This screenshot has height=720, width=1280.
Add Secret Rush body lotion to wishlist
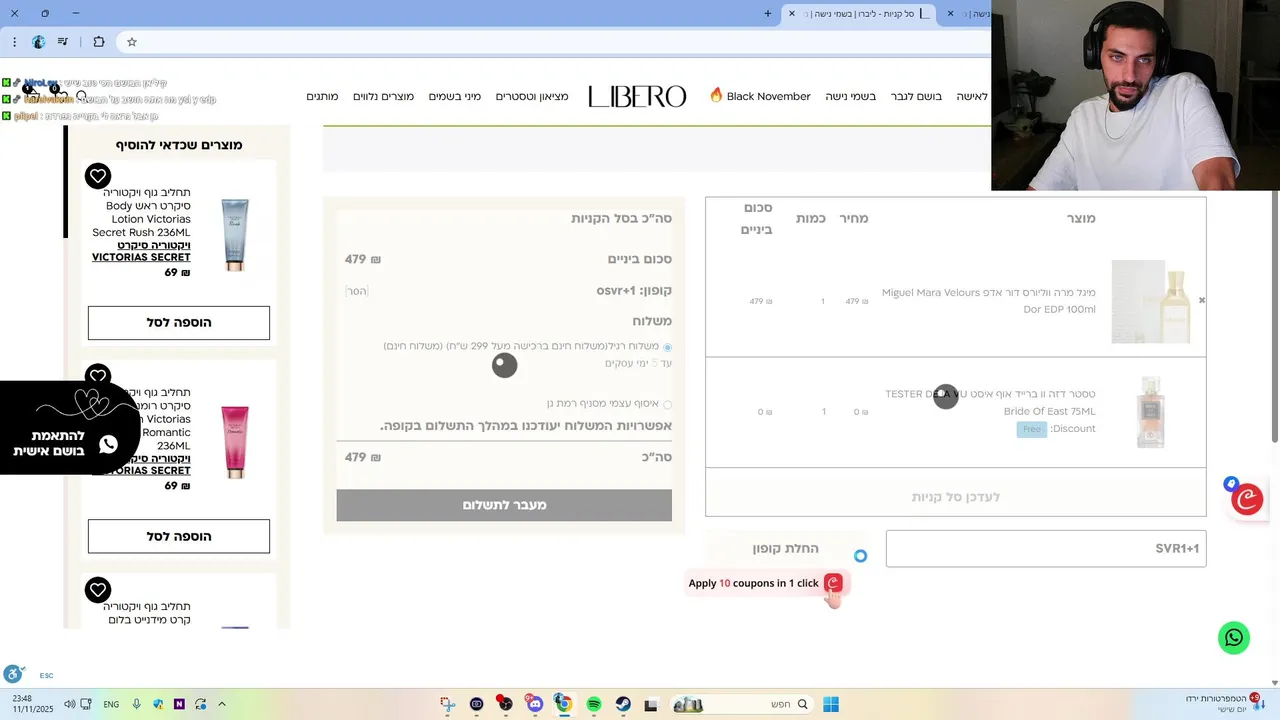tap(98, 176)
